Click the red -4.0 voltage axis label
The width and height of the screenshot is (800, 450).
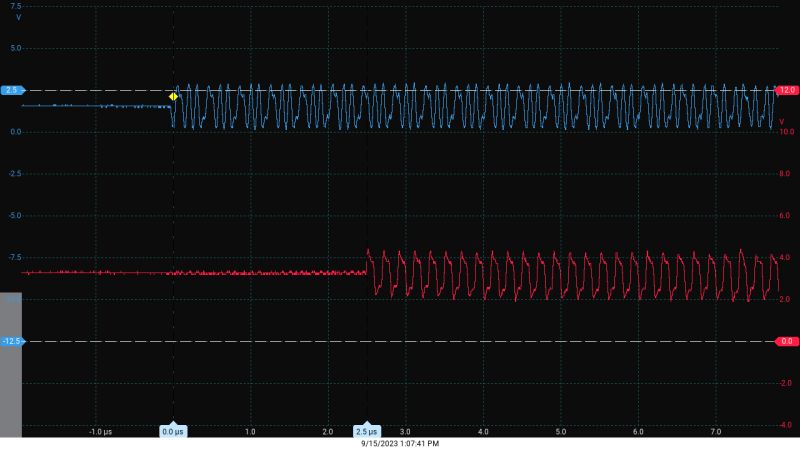[784, 424]
